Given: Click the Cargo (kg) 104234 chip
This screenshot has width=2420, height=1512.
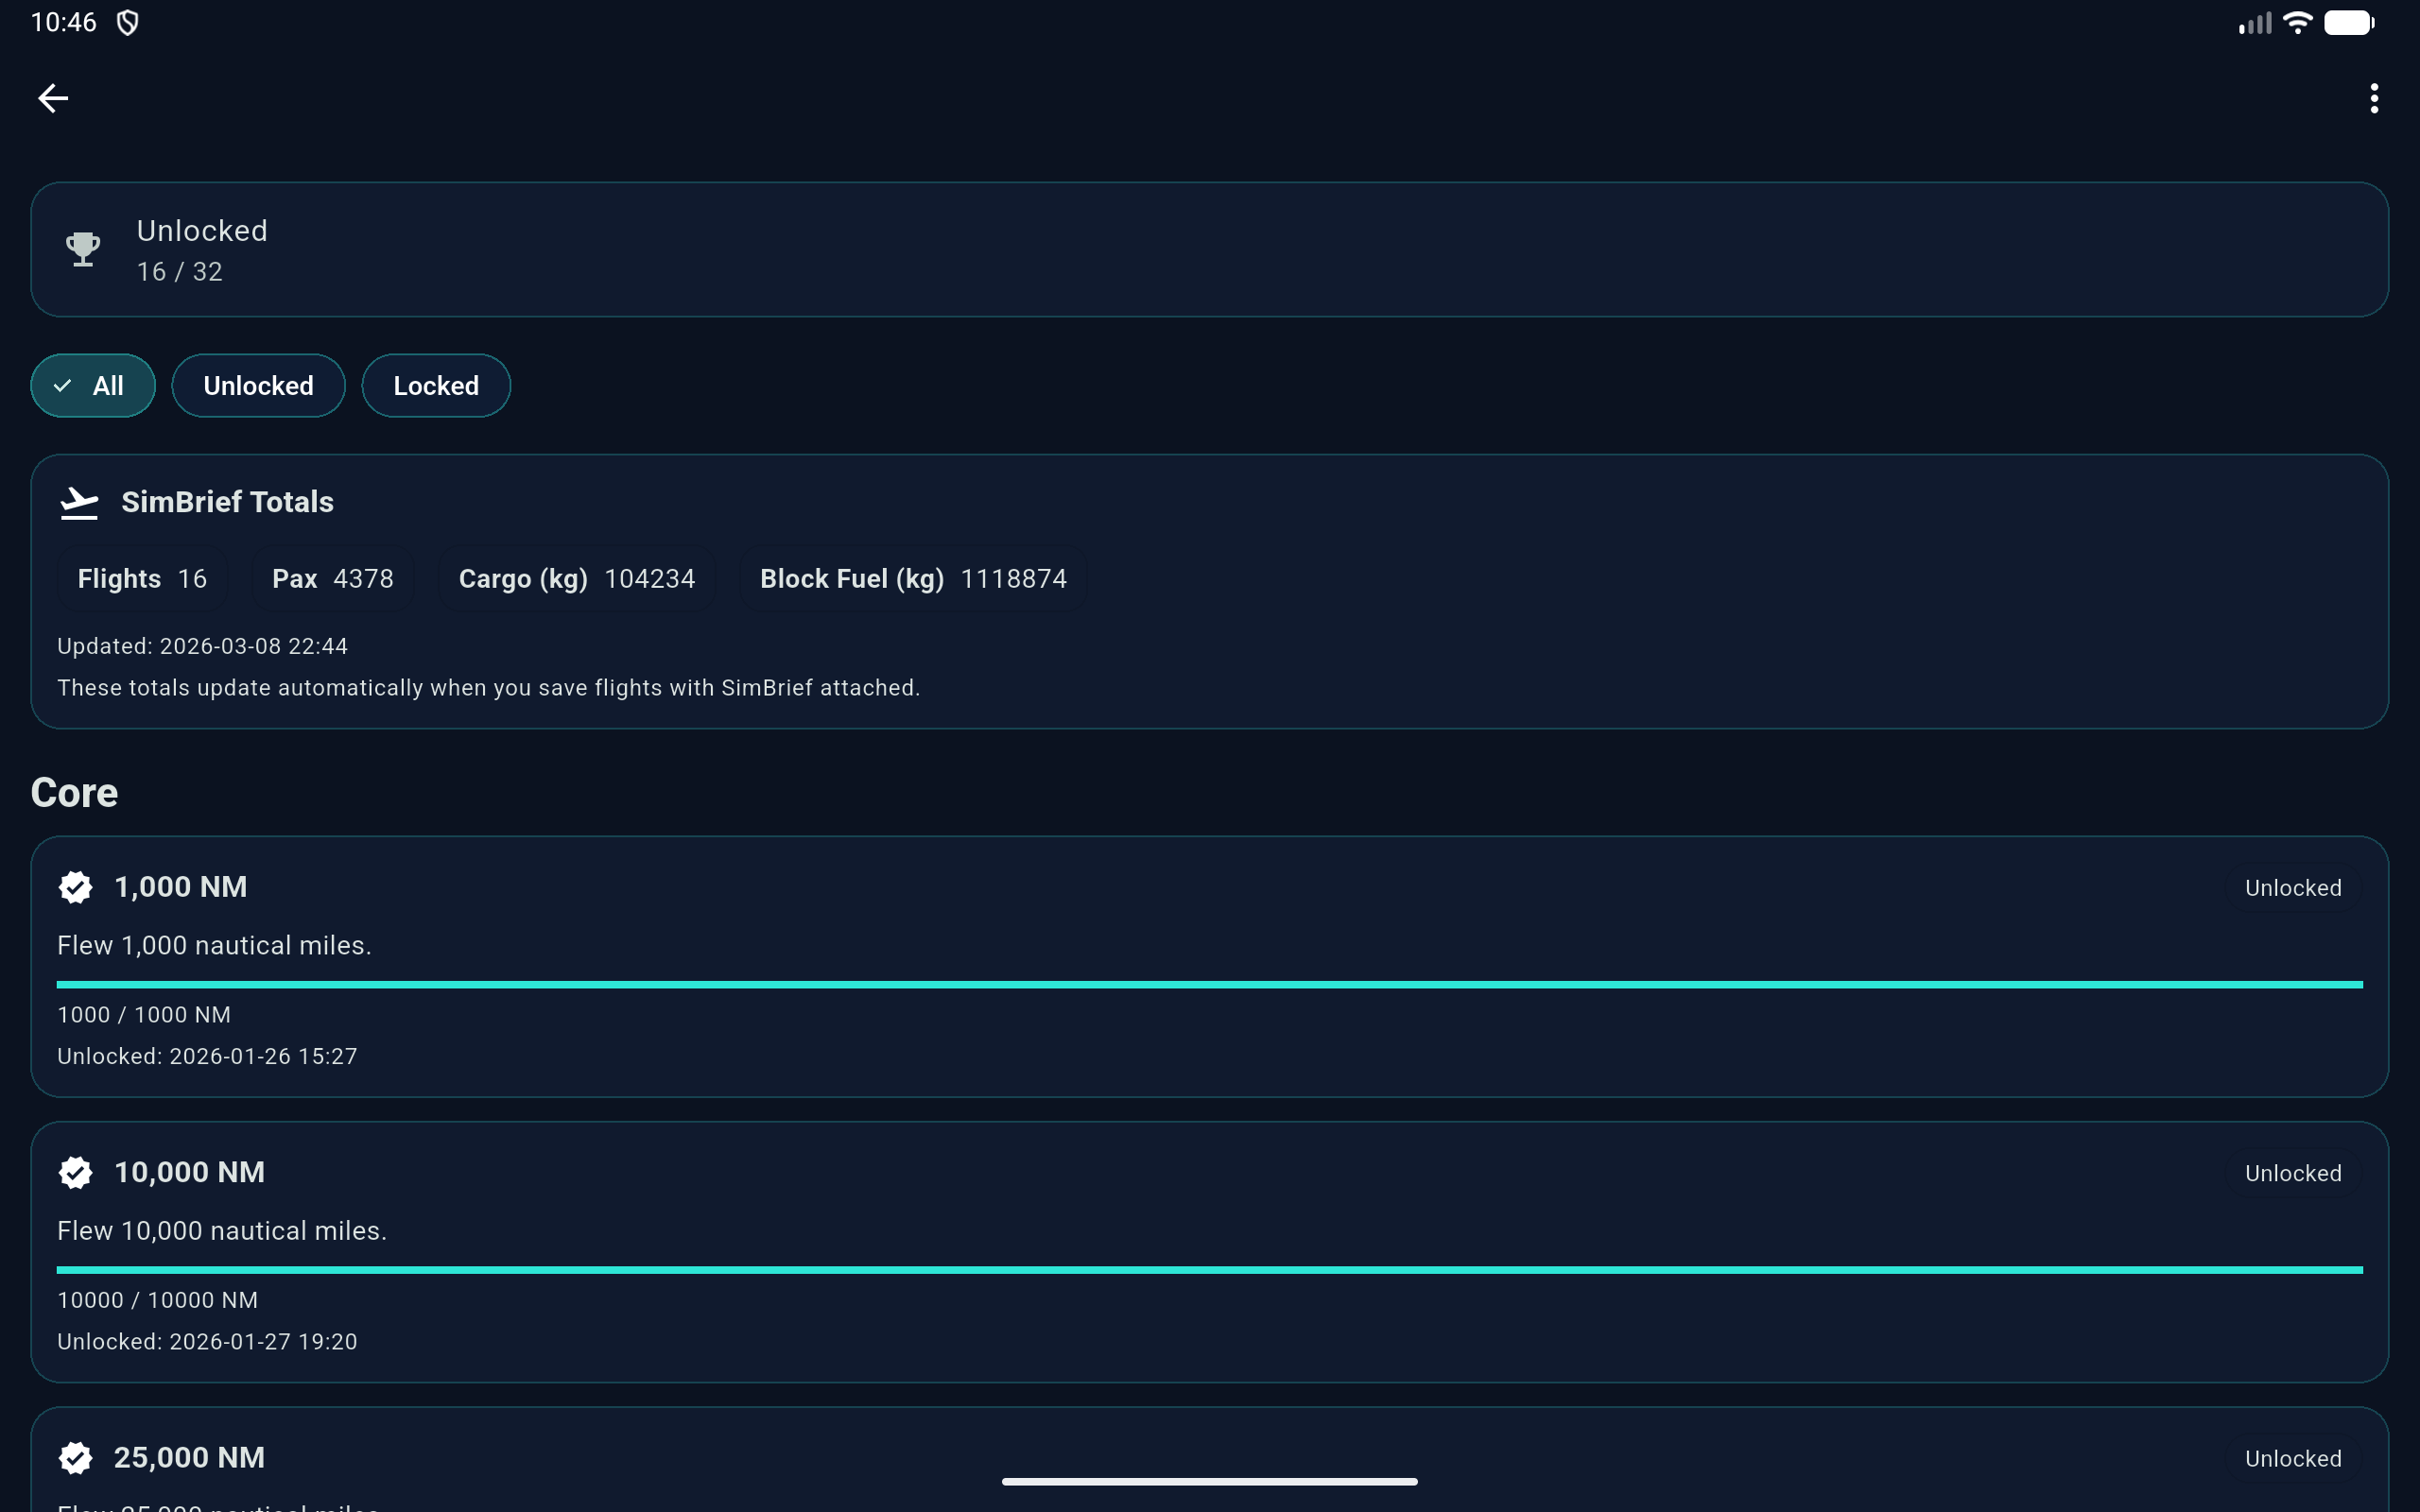Looking at the screenshot, I should (x=576, y=578).
